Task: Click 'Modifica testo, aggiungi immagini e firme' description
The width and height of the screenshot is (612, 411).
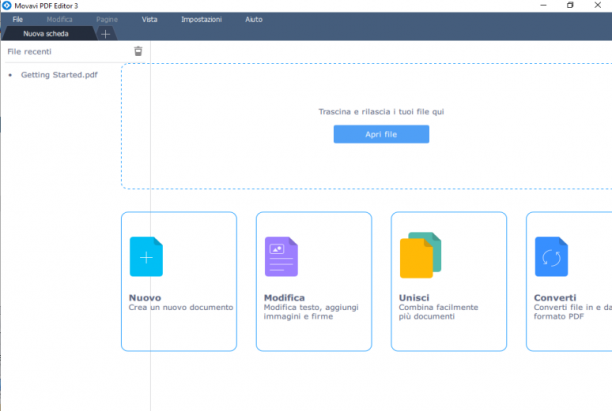Action: coord(311,312)
